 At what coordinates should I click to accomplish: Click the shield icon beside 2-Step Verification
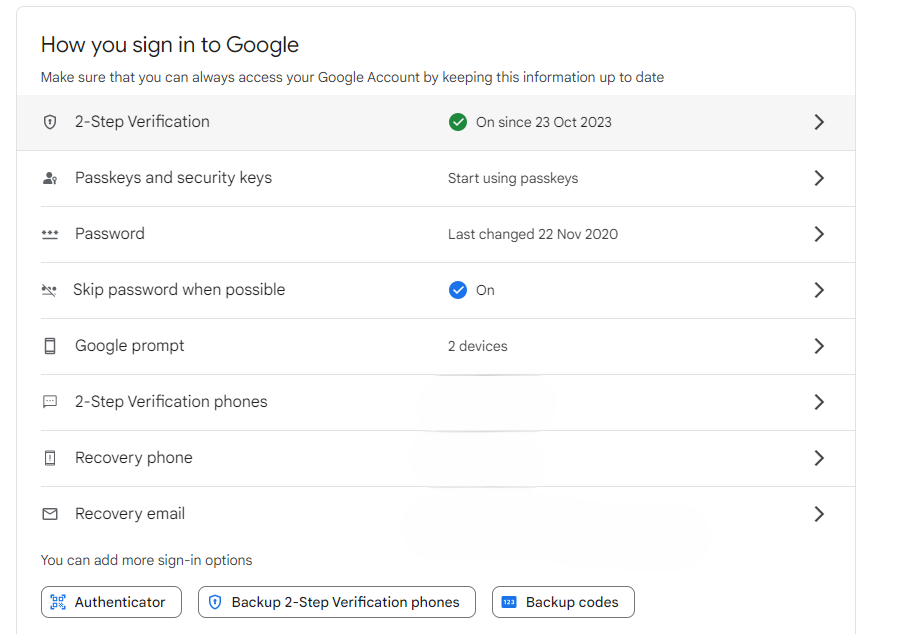50,122
